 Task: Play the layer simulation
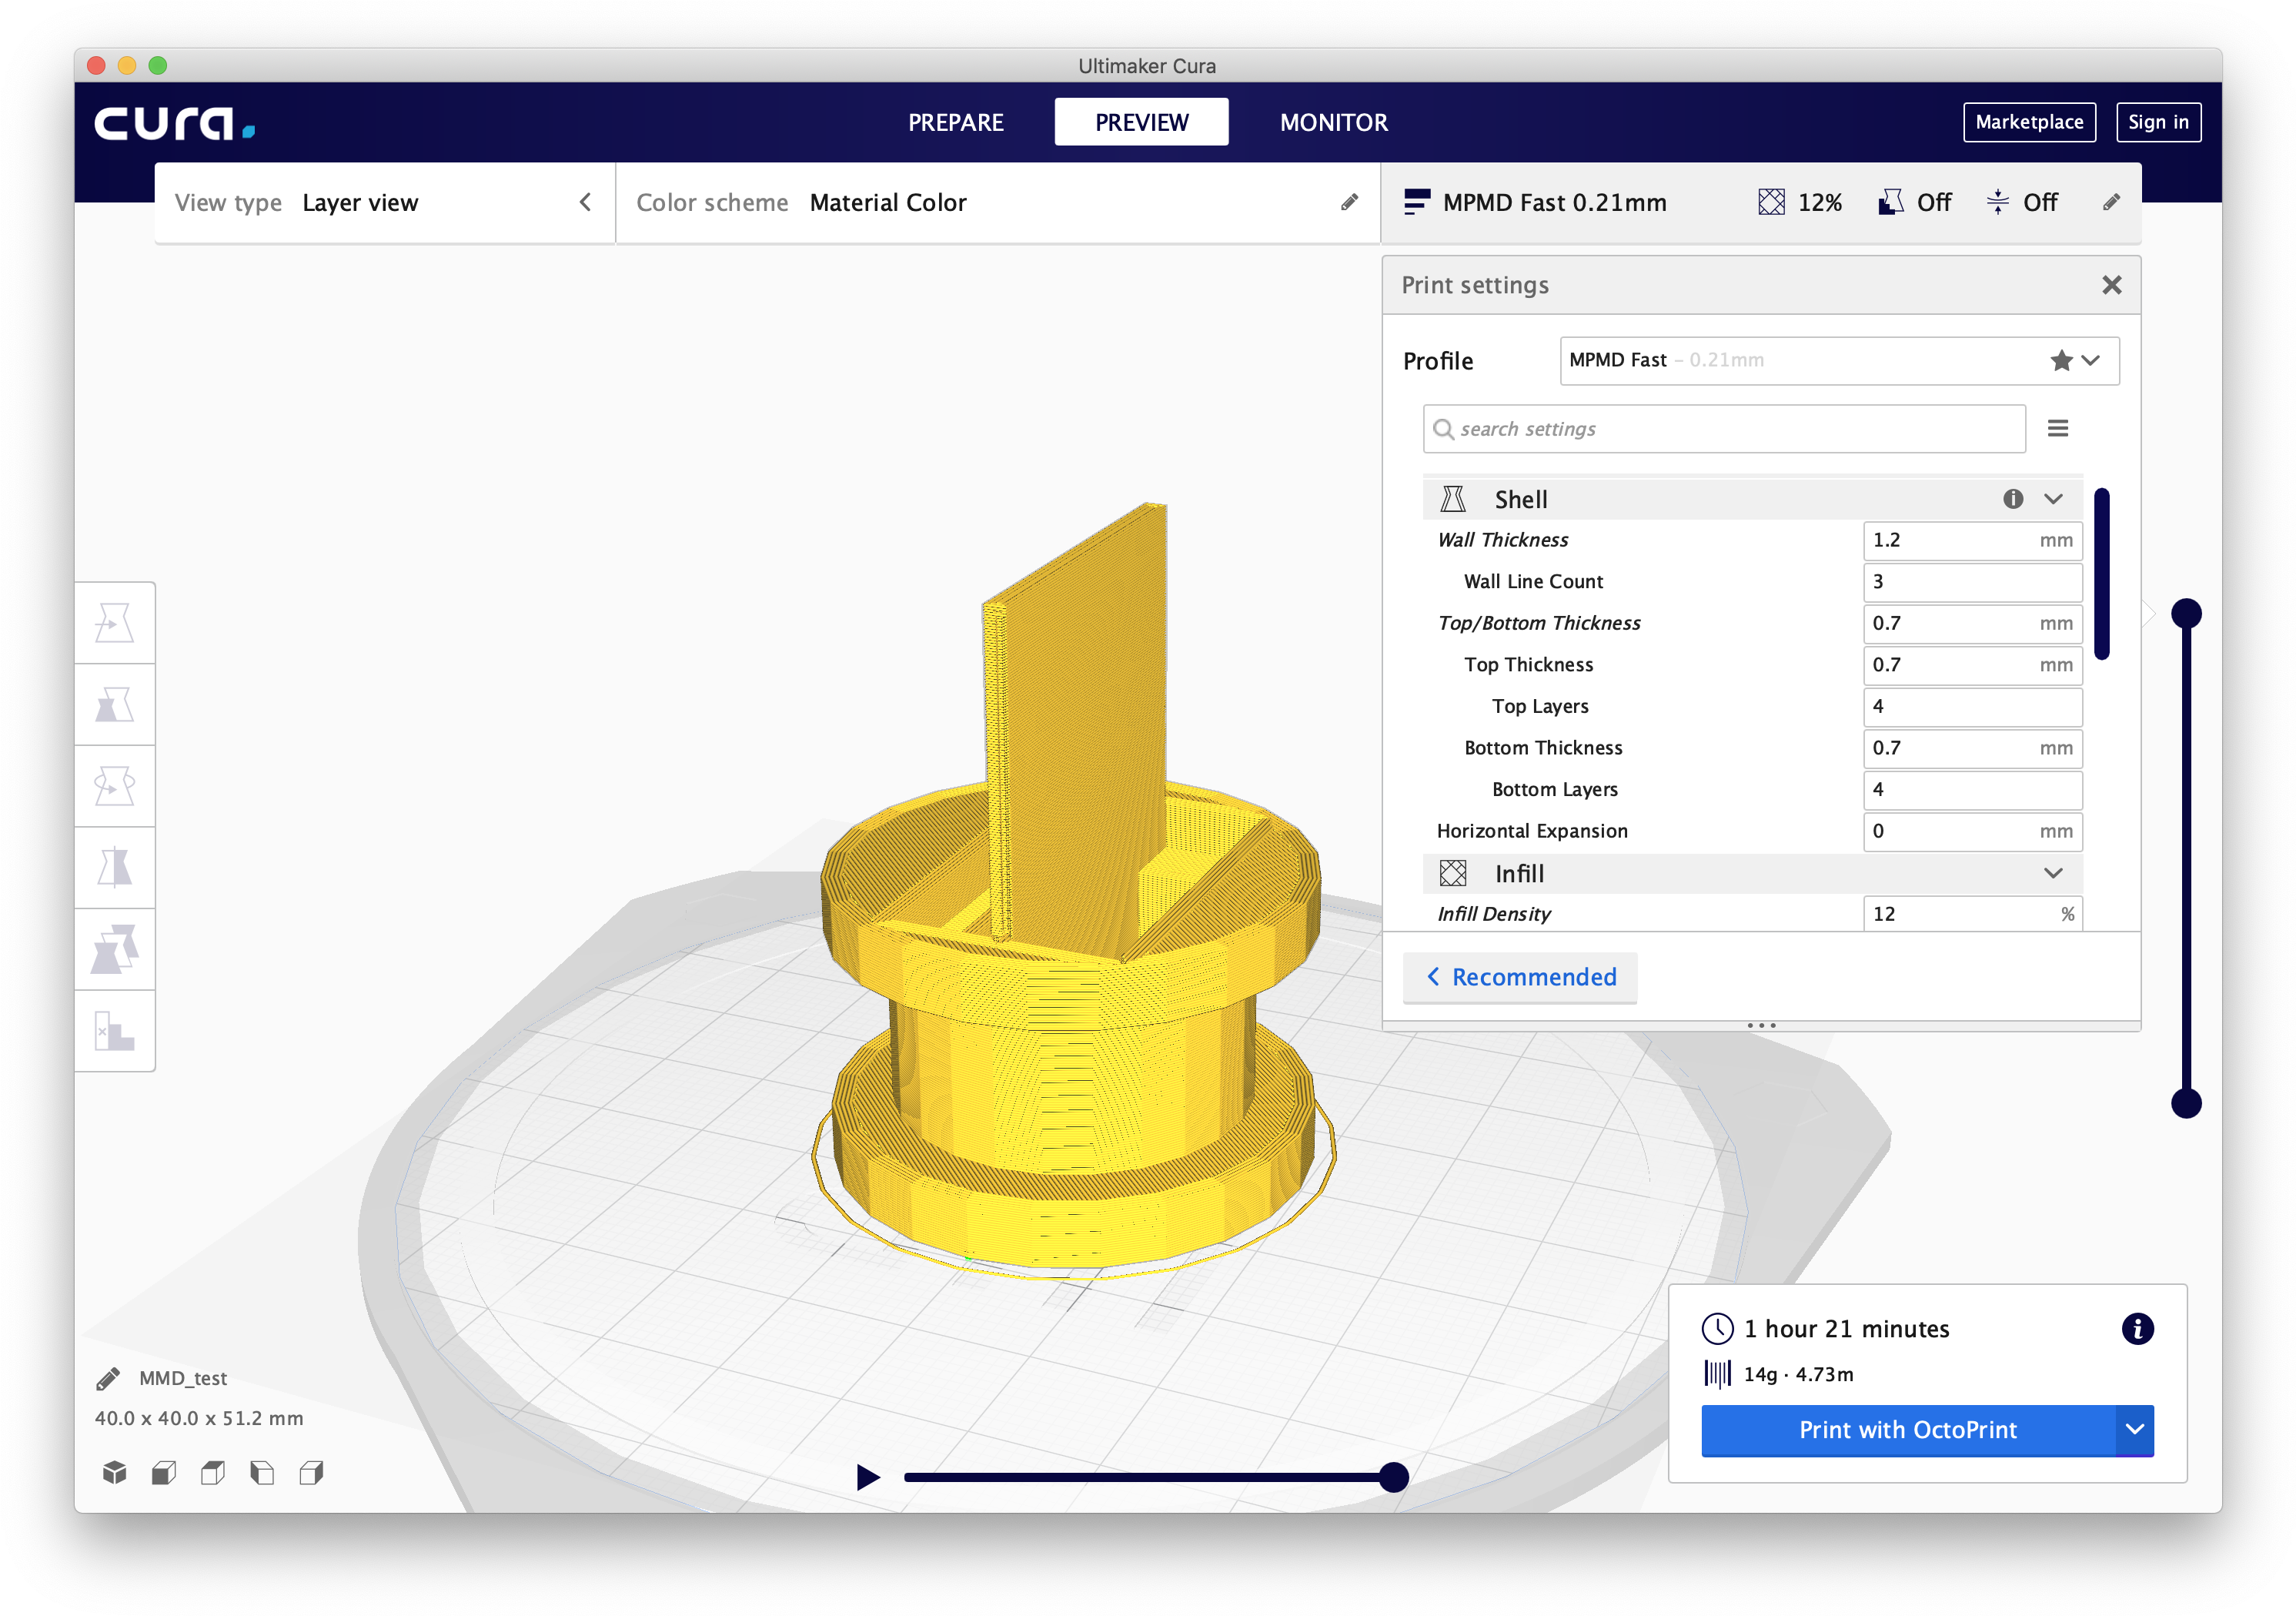(867, 1477)
